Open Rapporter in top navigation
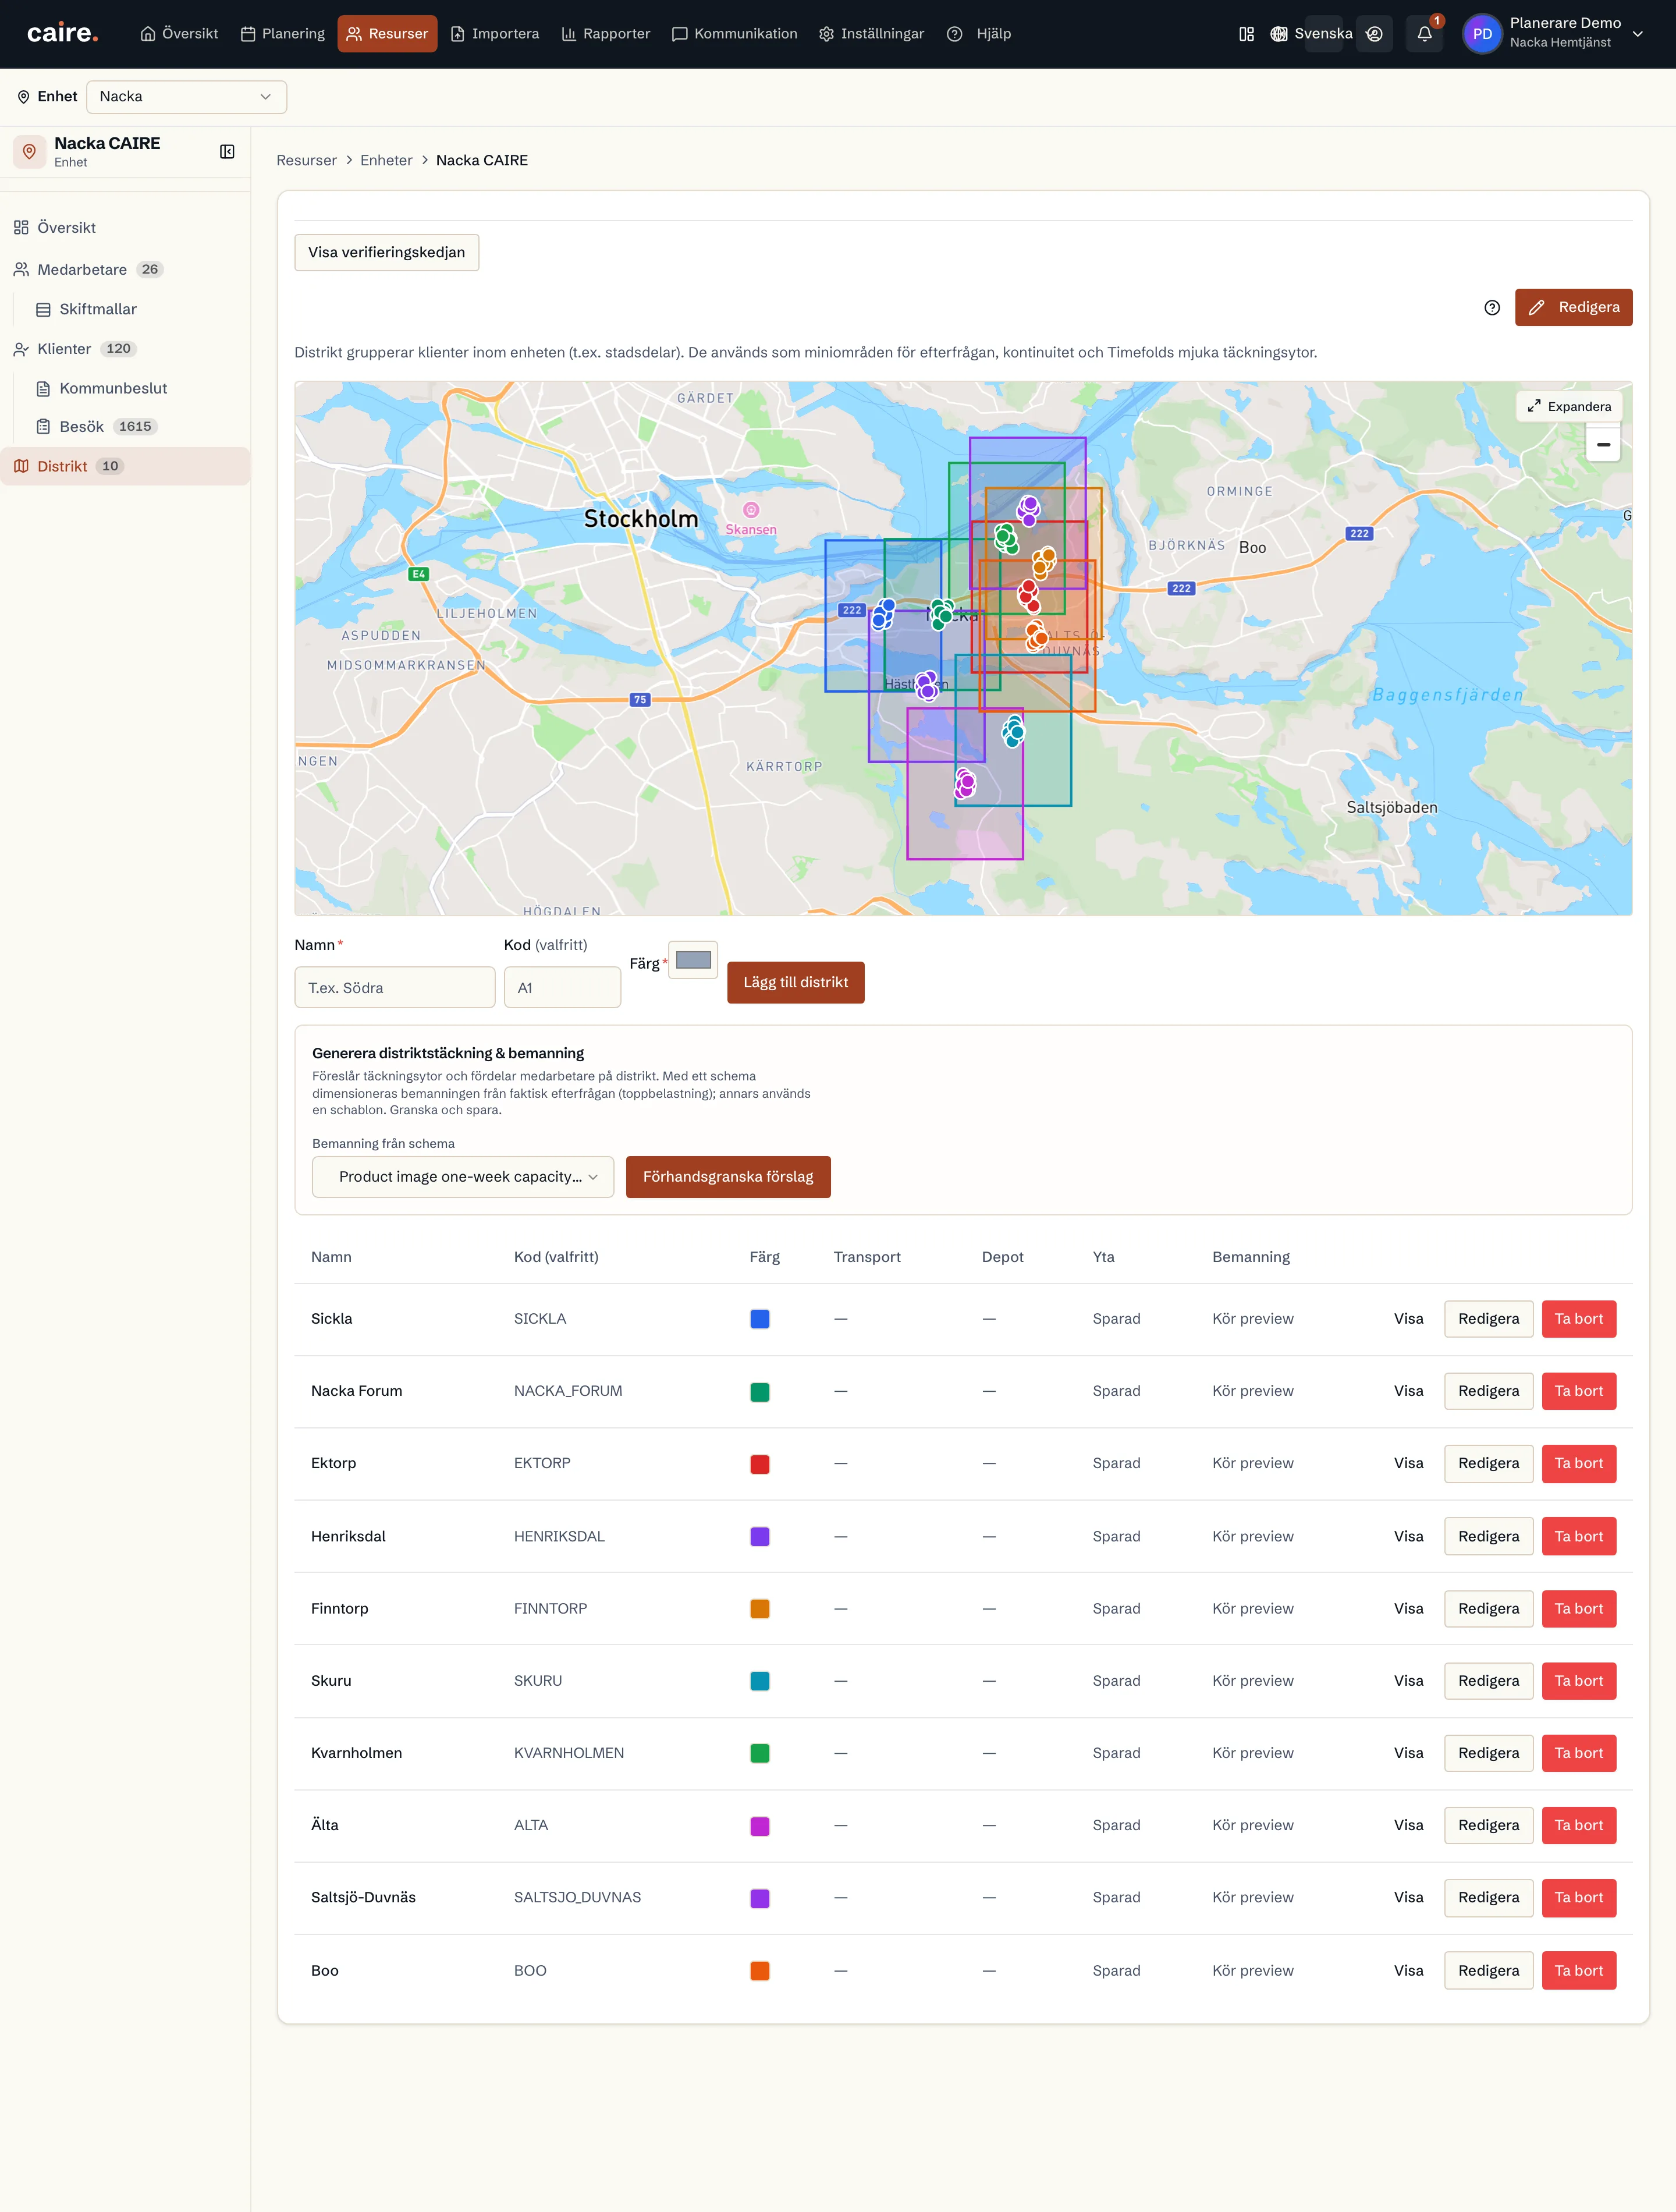The width and height of the screenshot is (1676, 2212). pyautogui.click(x=606, y=34)
